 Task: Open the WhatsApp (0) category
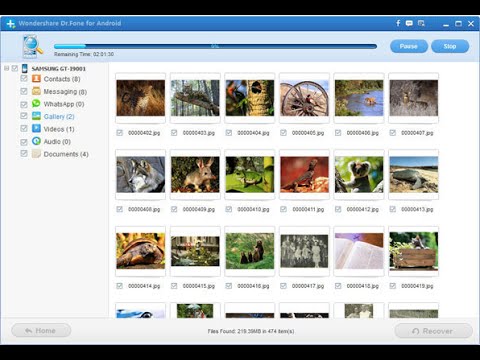coord(64,104)
